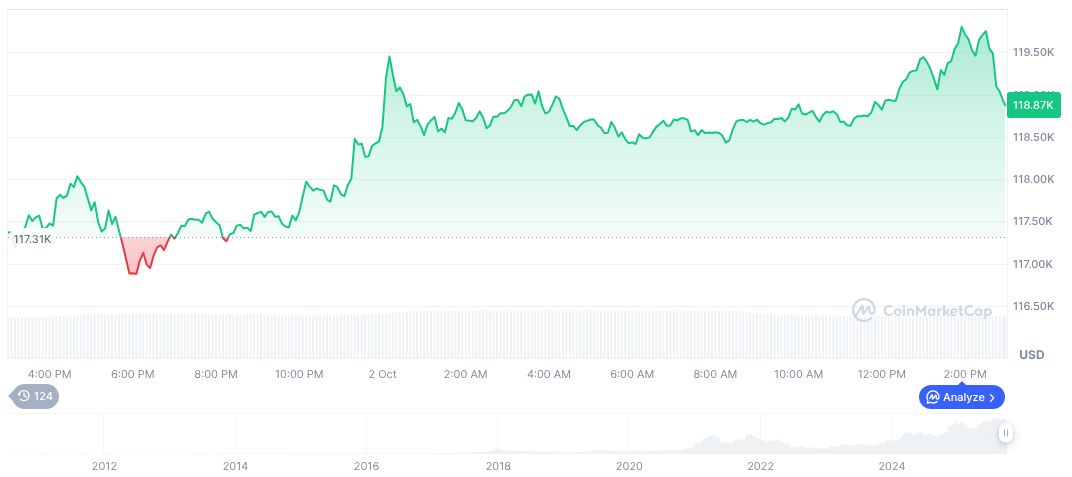Jump to 2012 on the overview timeline
This screenshot has width=1072, height=477.
[x=104, y=466]
